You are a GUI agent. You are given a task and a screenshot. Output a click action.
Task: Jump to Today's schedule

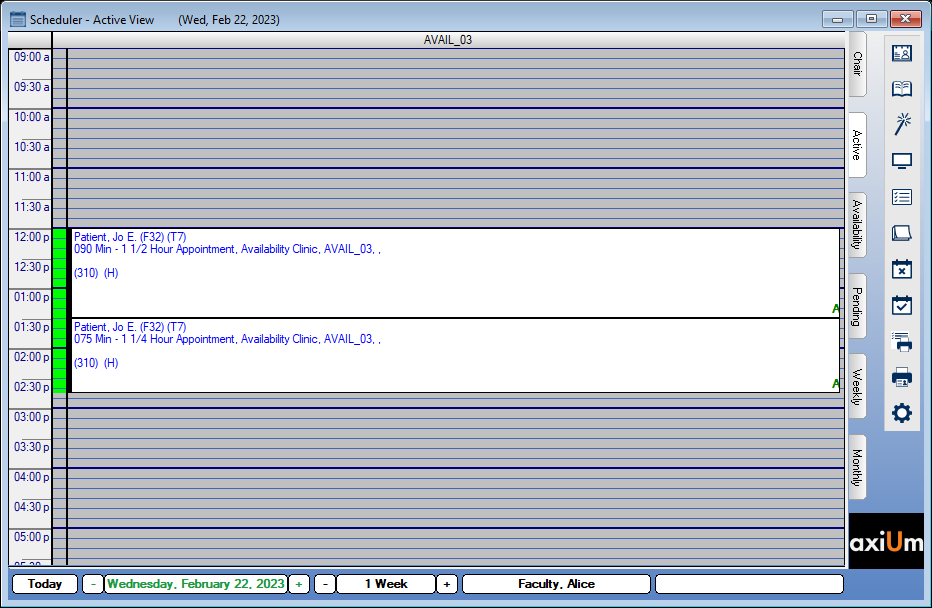point(44,584)
